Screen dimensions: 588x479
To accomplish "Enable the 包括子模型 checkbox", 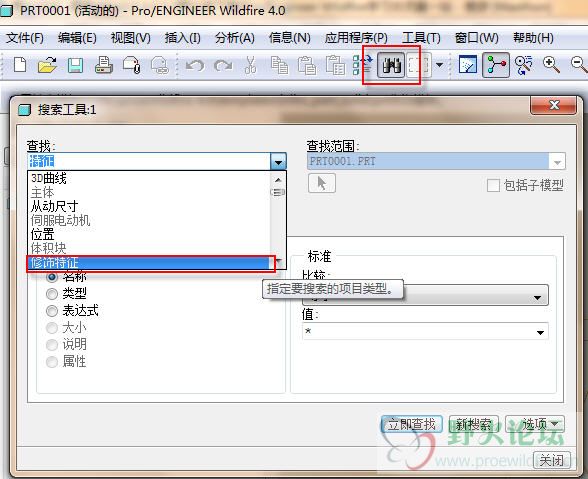I will click(x=493, y=185).
